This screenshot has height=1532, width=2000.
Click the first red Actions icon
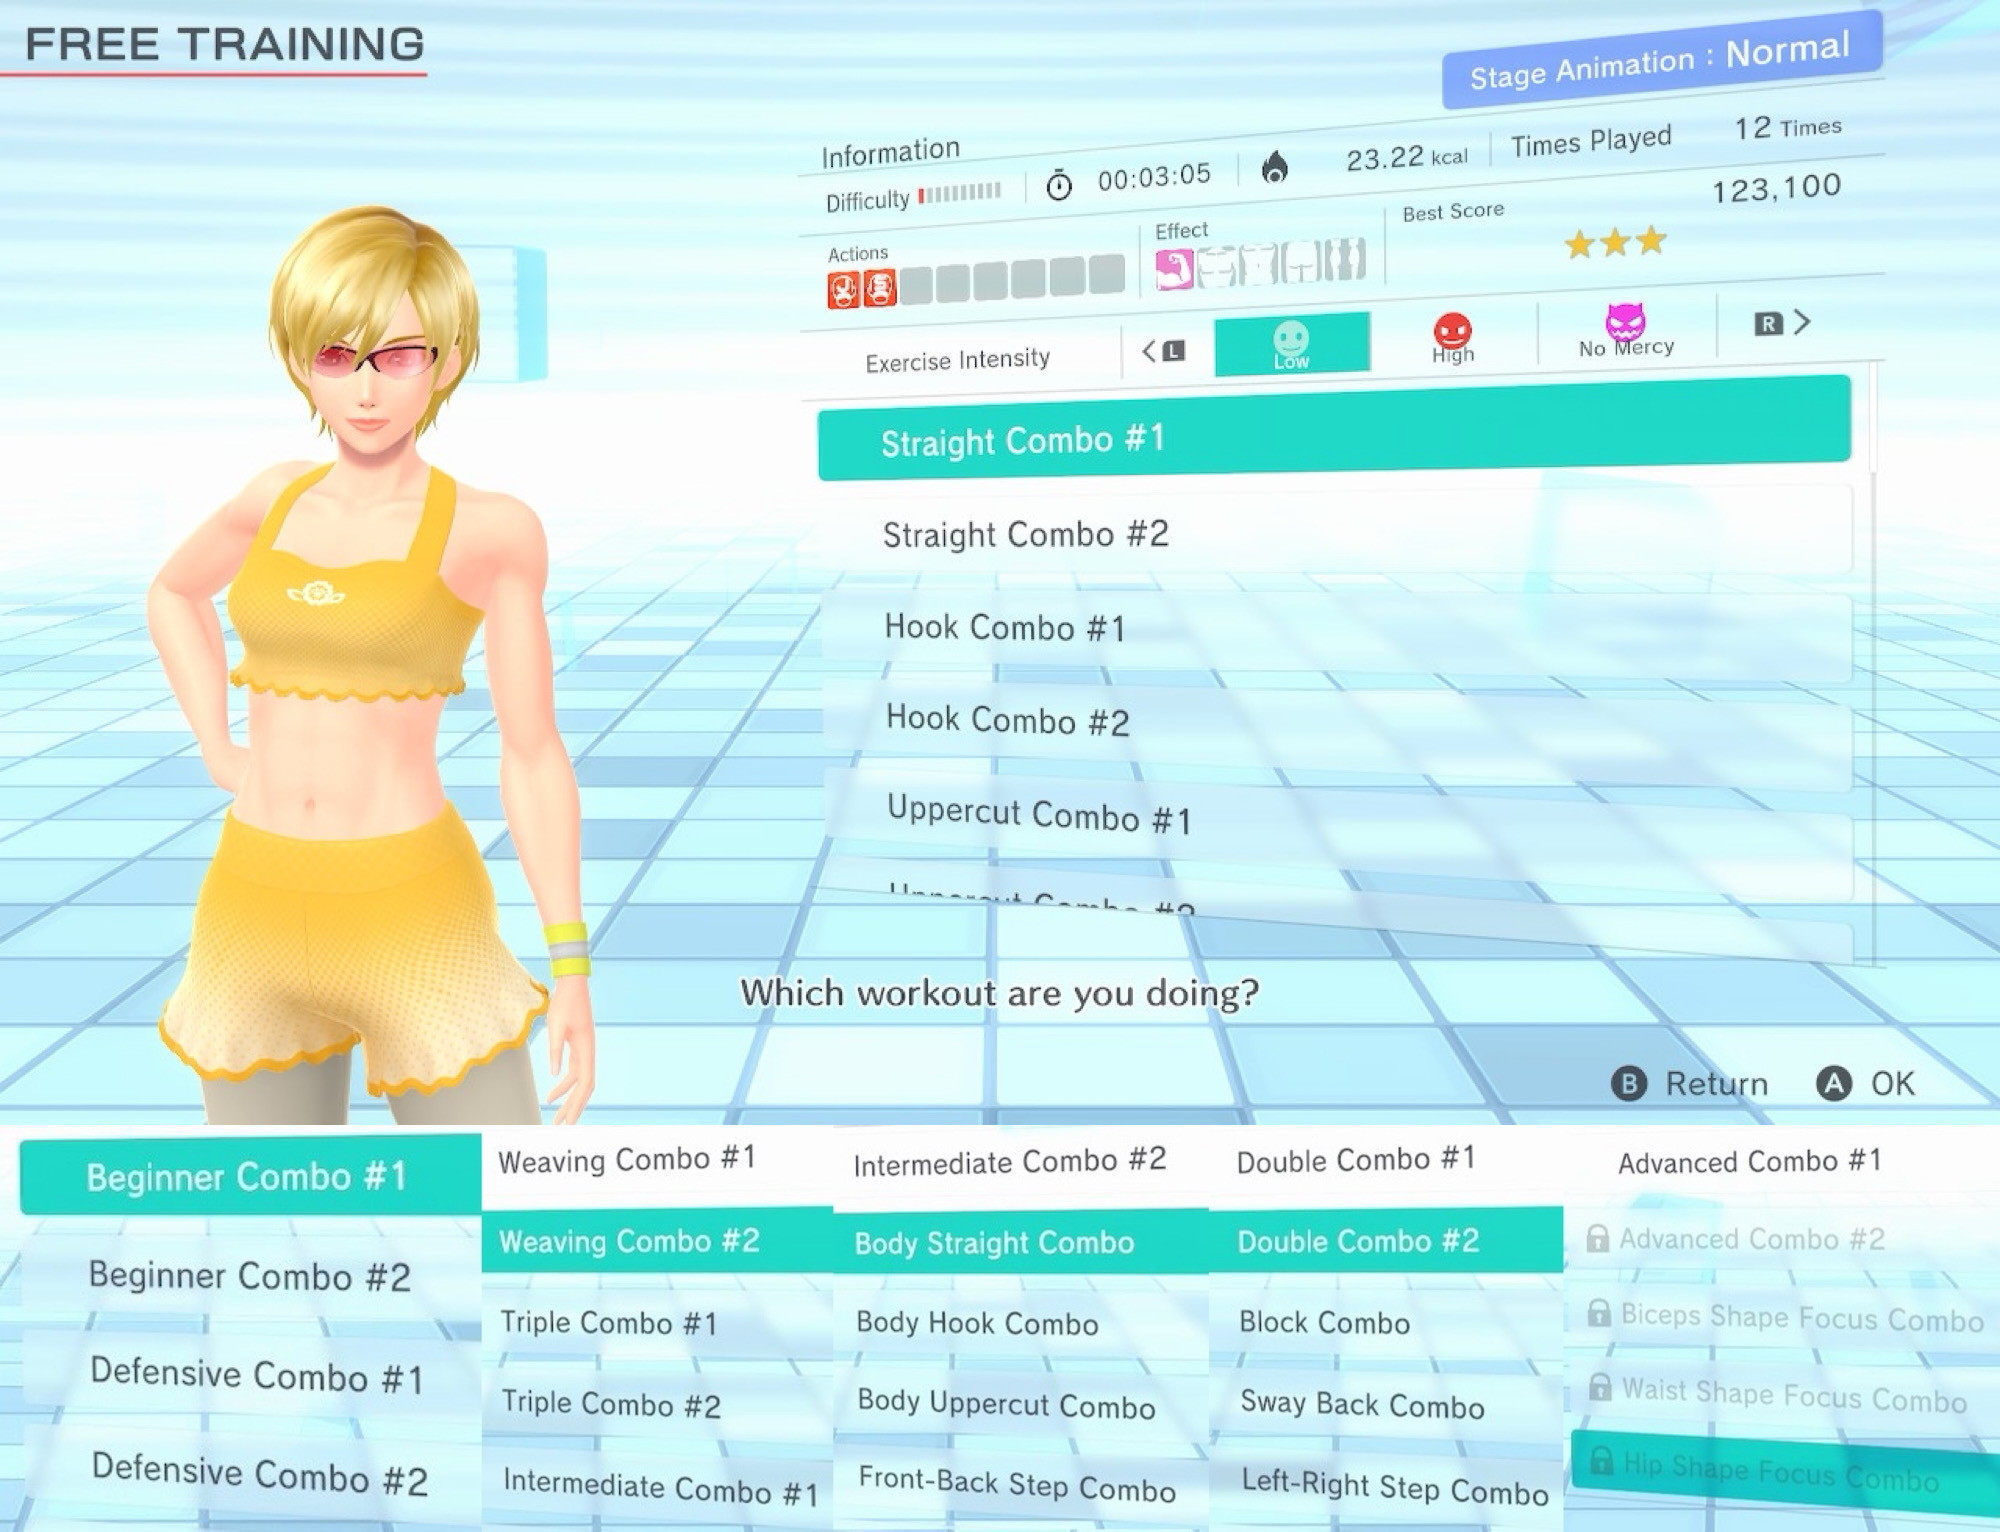pos(843,290)
